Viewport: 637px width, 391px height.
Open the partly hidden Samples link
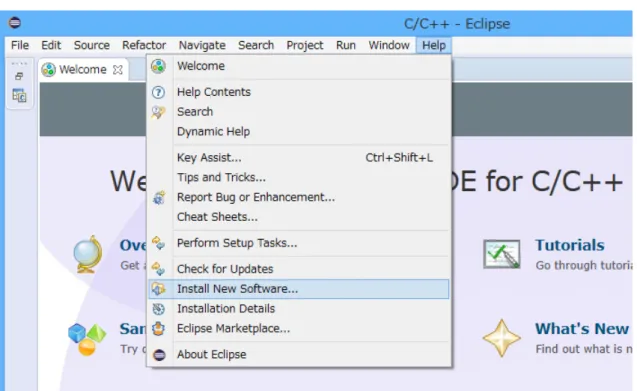pyautogui.click(x=133, y=329)
